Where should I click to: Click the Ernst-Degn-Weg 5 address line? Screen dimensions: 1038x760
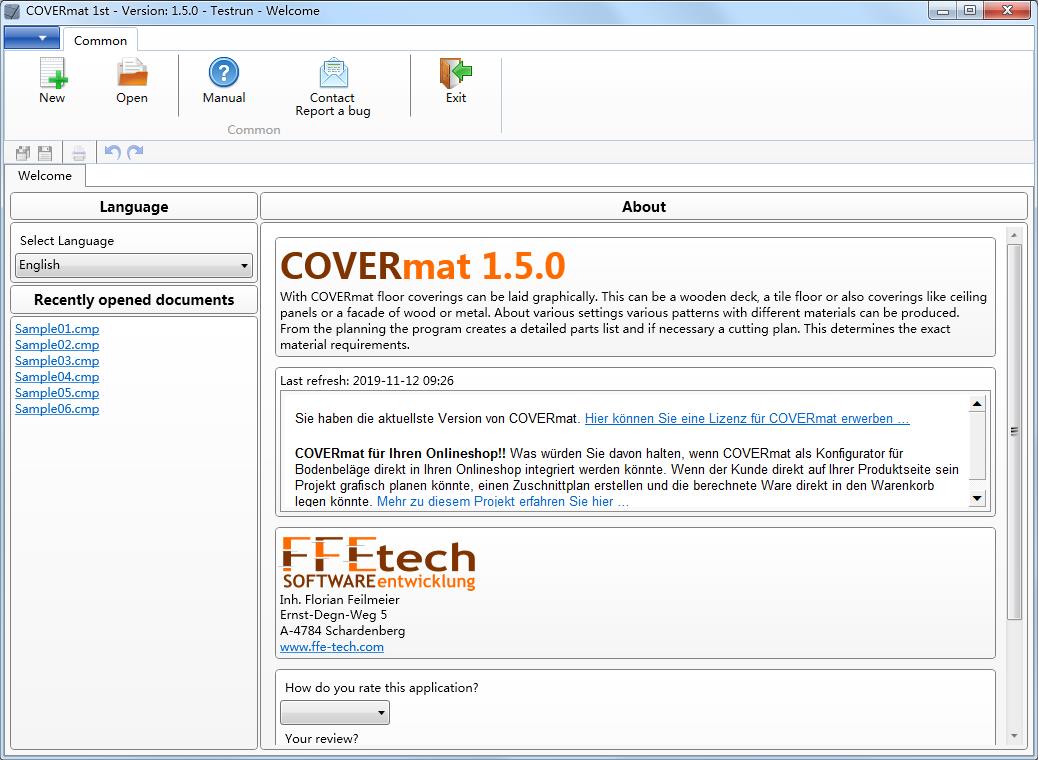click(x=333, y=615)
